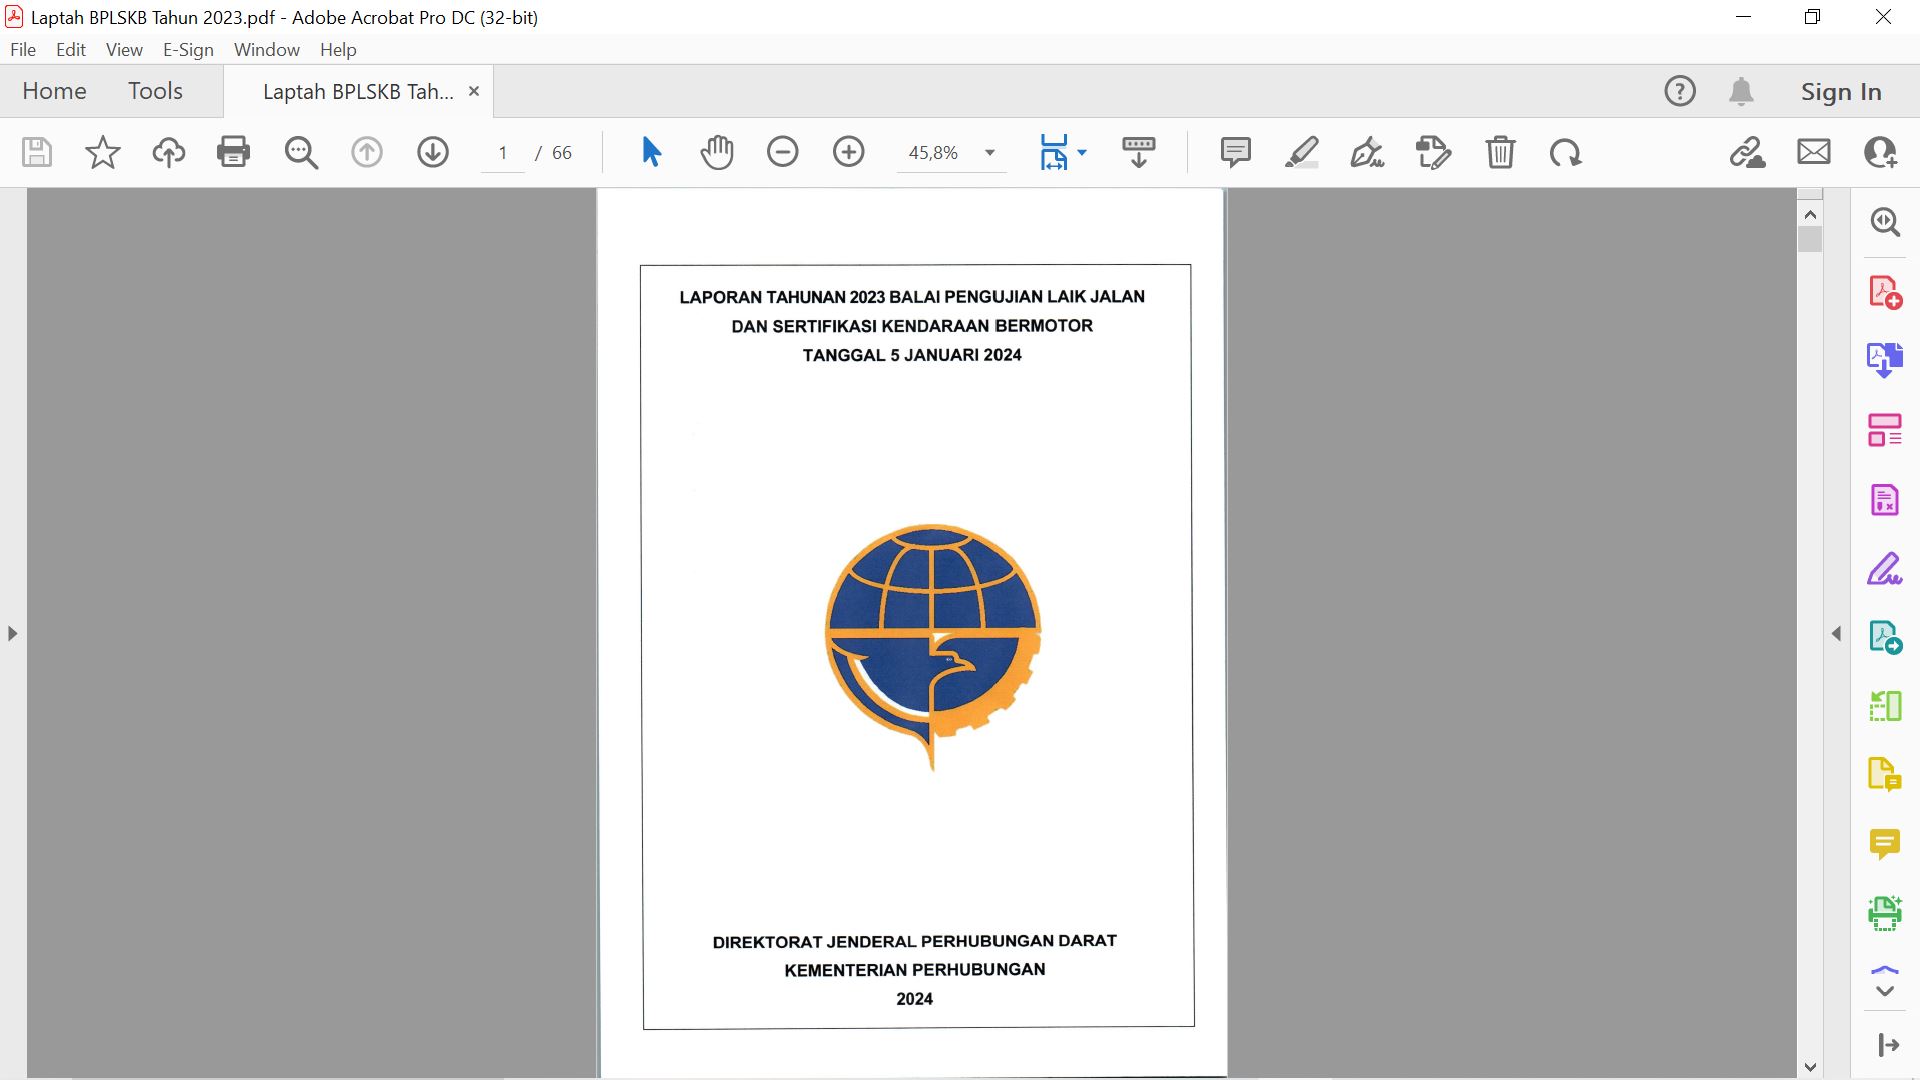Click the zoom percentage field 45,8%

coord(933,152)
